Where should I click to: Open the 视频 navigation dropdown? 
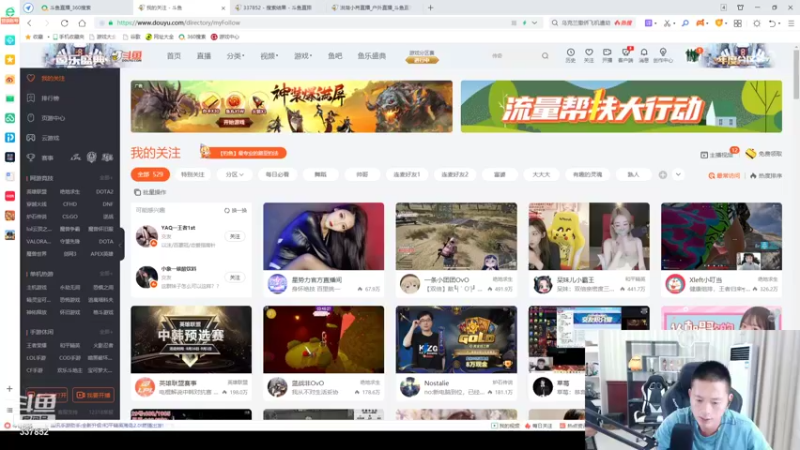269,56
